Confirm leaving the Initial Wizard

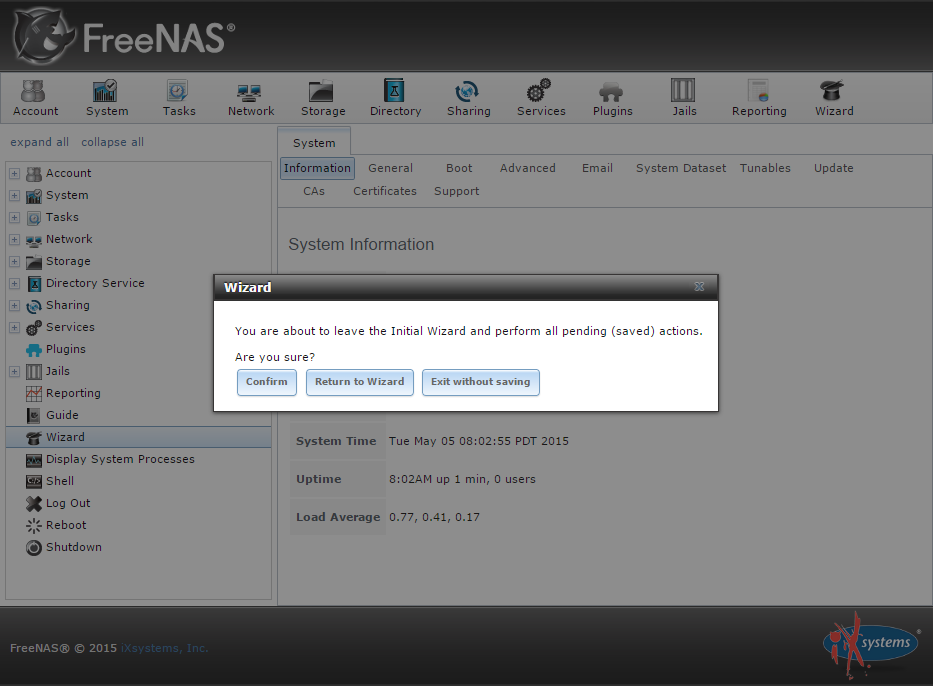(267, 382)
